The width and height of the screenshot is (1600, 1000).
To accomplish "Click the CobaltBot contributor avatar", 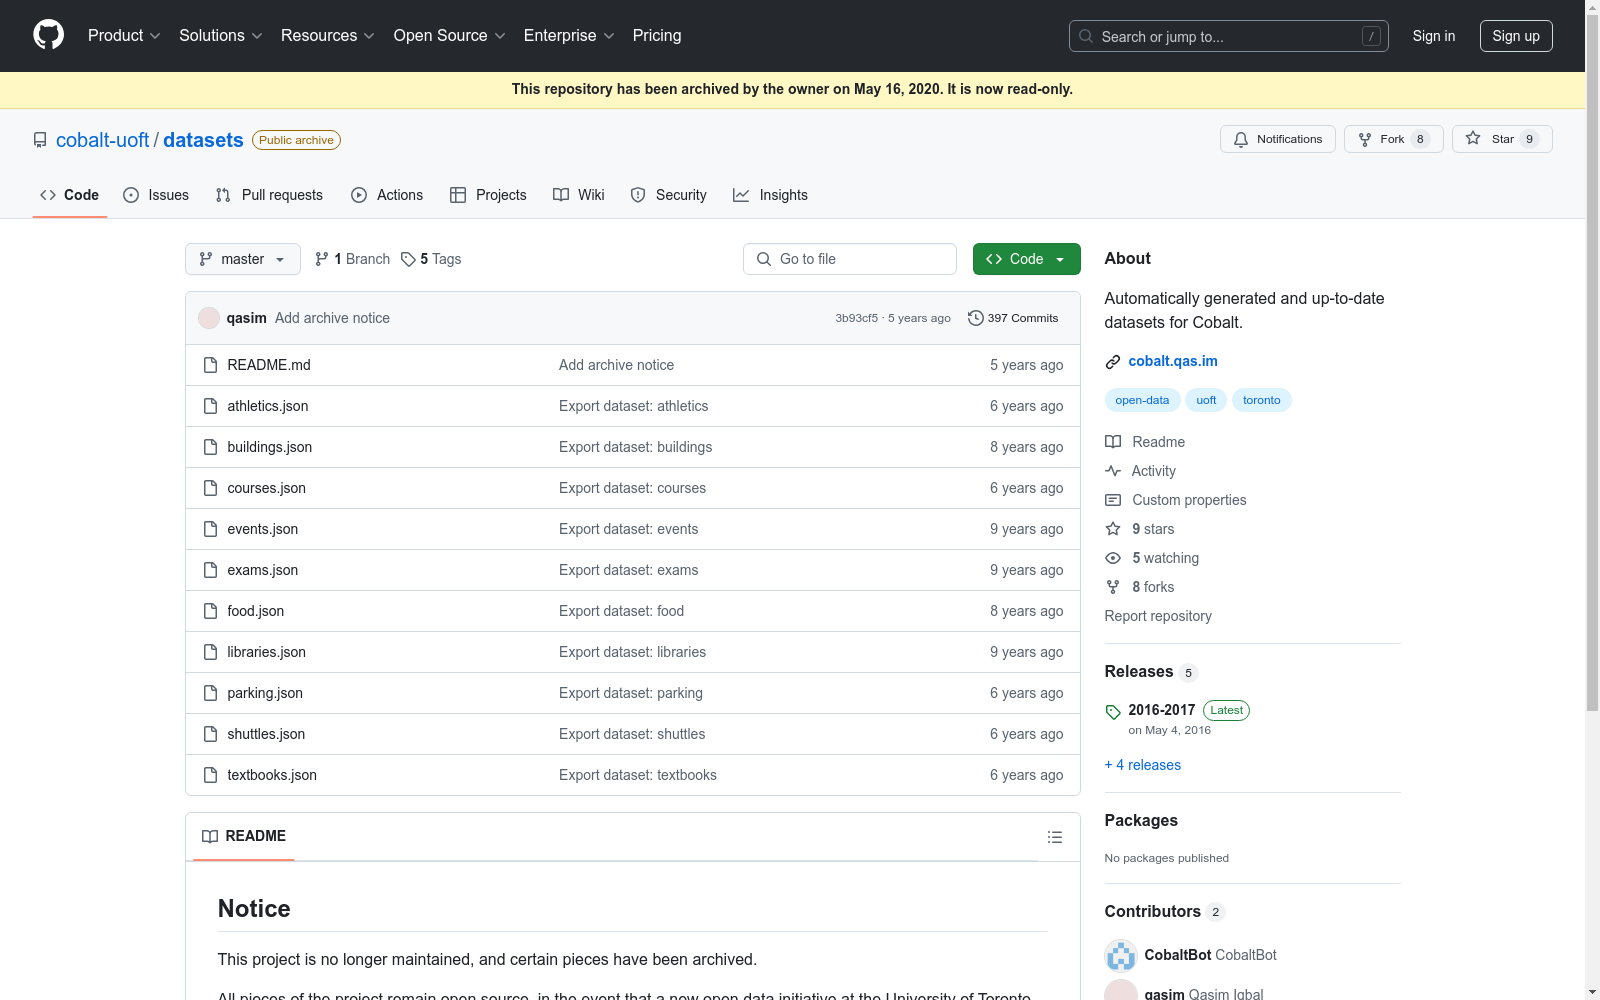I will coord(1121,955).
